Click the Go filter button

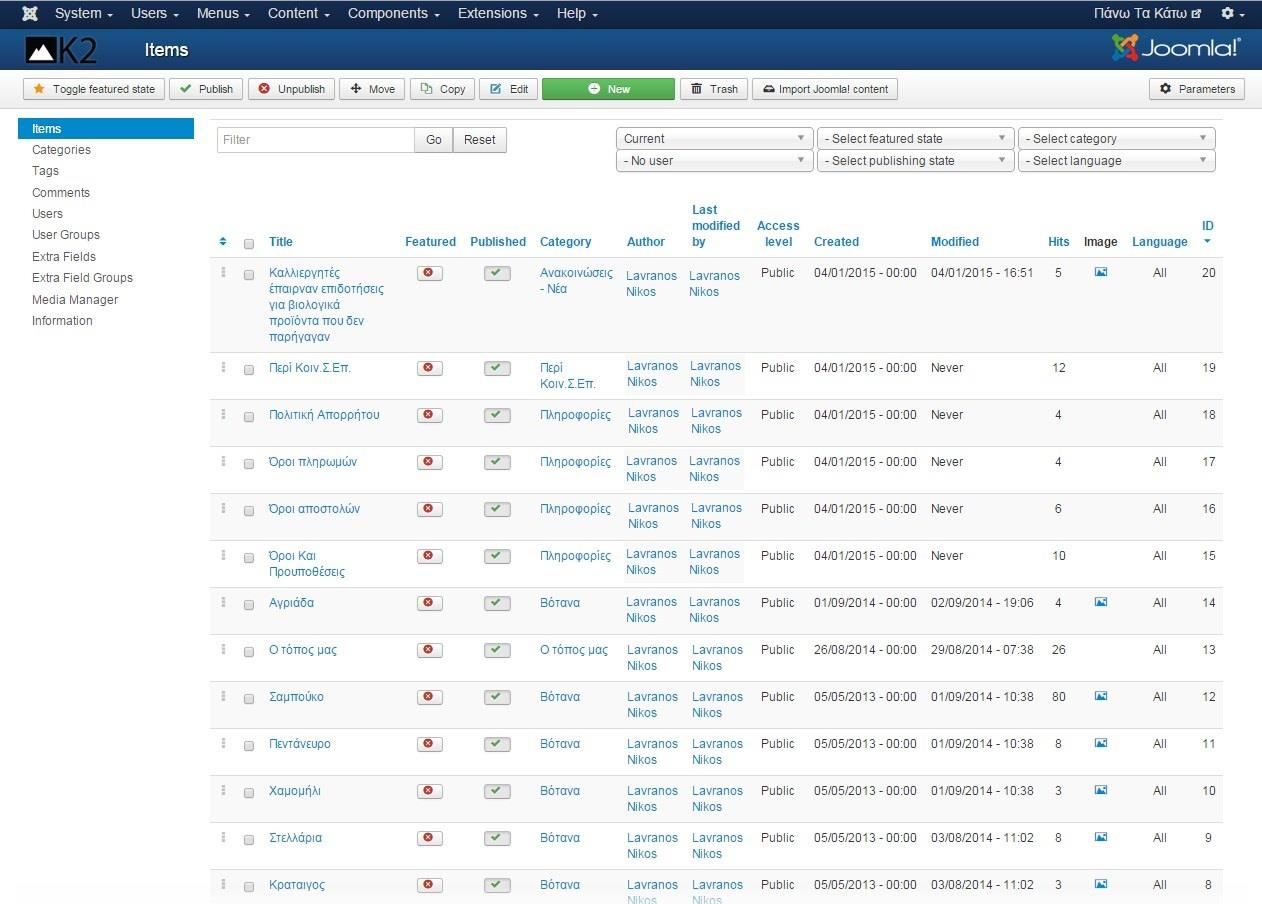point(434,140)
